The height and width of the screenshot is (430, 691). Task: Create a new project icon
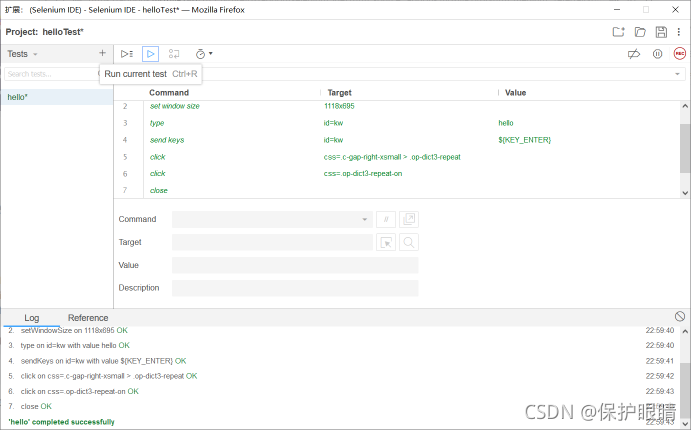(x=619, y=32)
